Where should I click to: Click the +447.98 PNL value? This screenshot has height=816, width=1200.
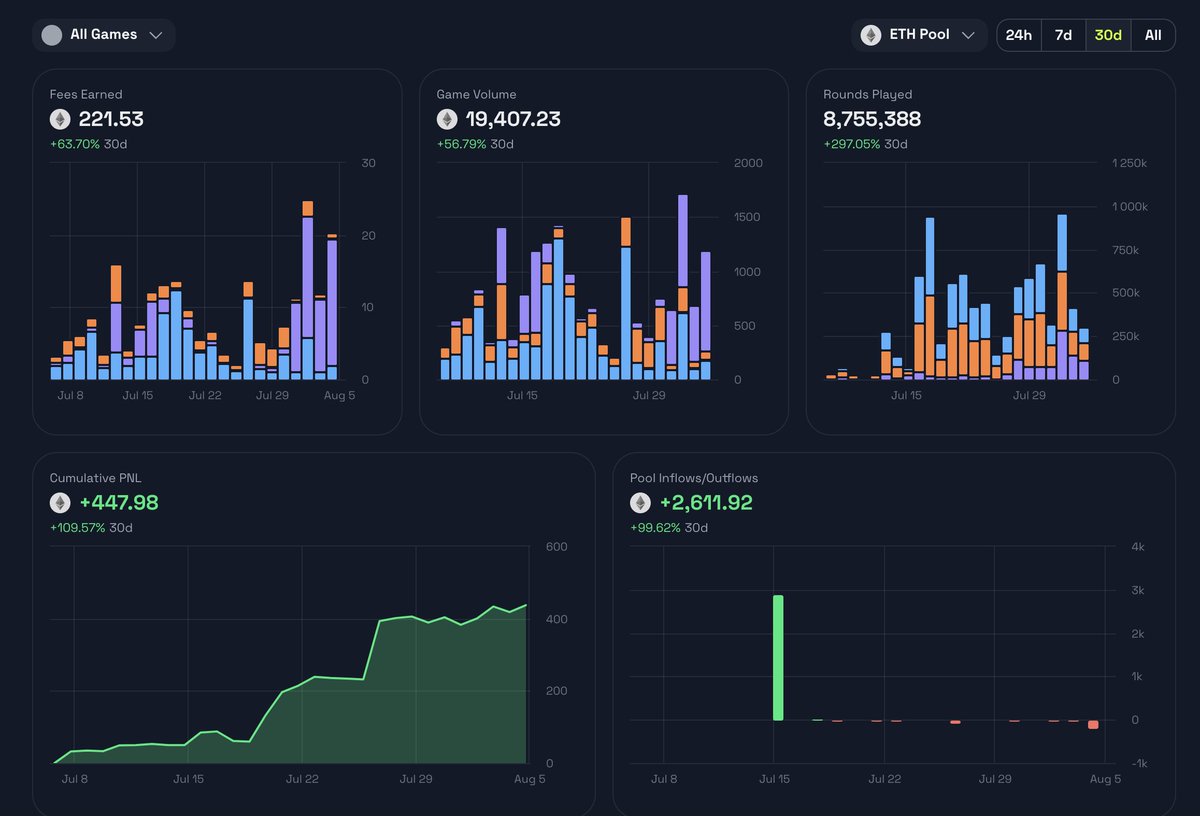point(119,503)
